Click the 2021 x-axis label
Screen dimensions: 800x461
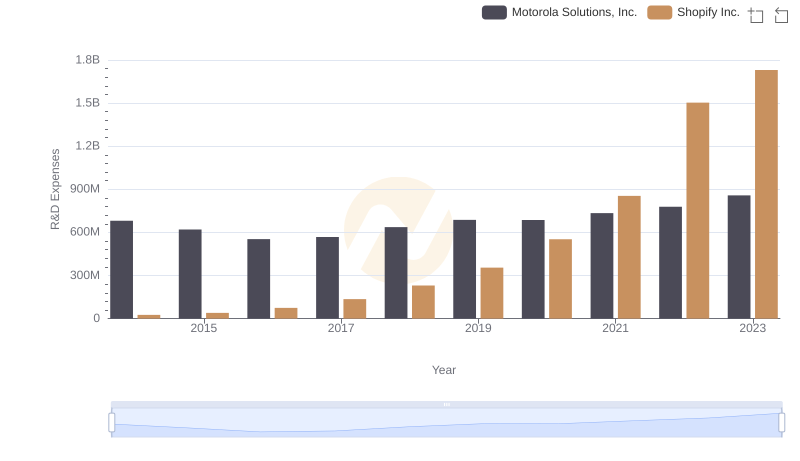pyautogui.click(x=615, y=328)
